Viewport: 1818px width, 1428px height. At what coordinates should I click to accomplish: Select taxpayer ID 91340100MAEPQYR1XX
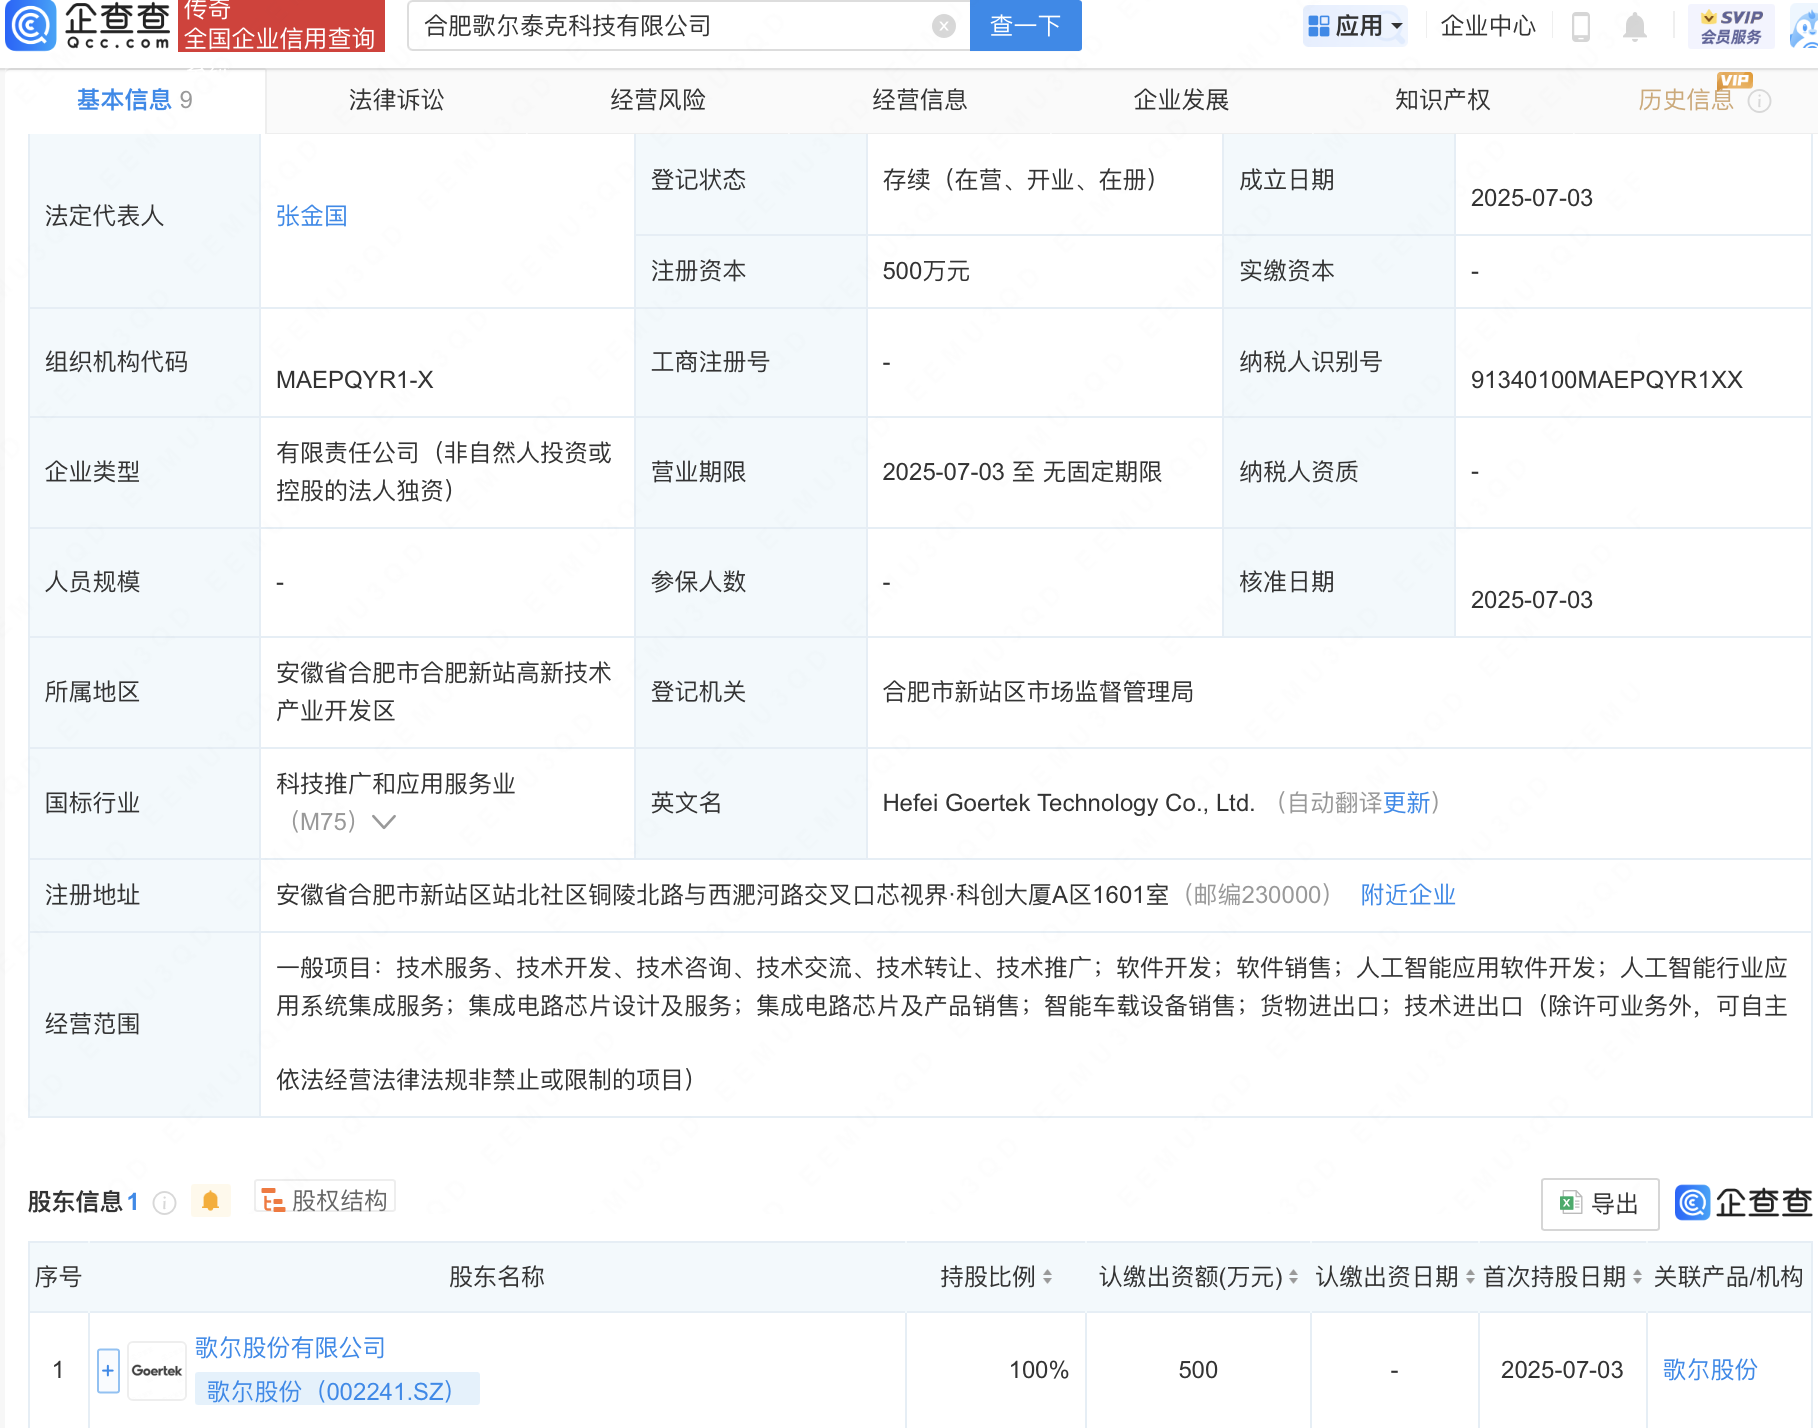point(1606,380)
